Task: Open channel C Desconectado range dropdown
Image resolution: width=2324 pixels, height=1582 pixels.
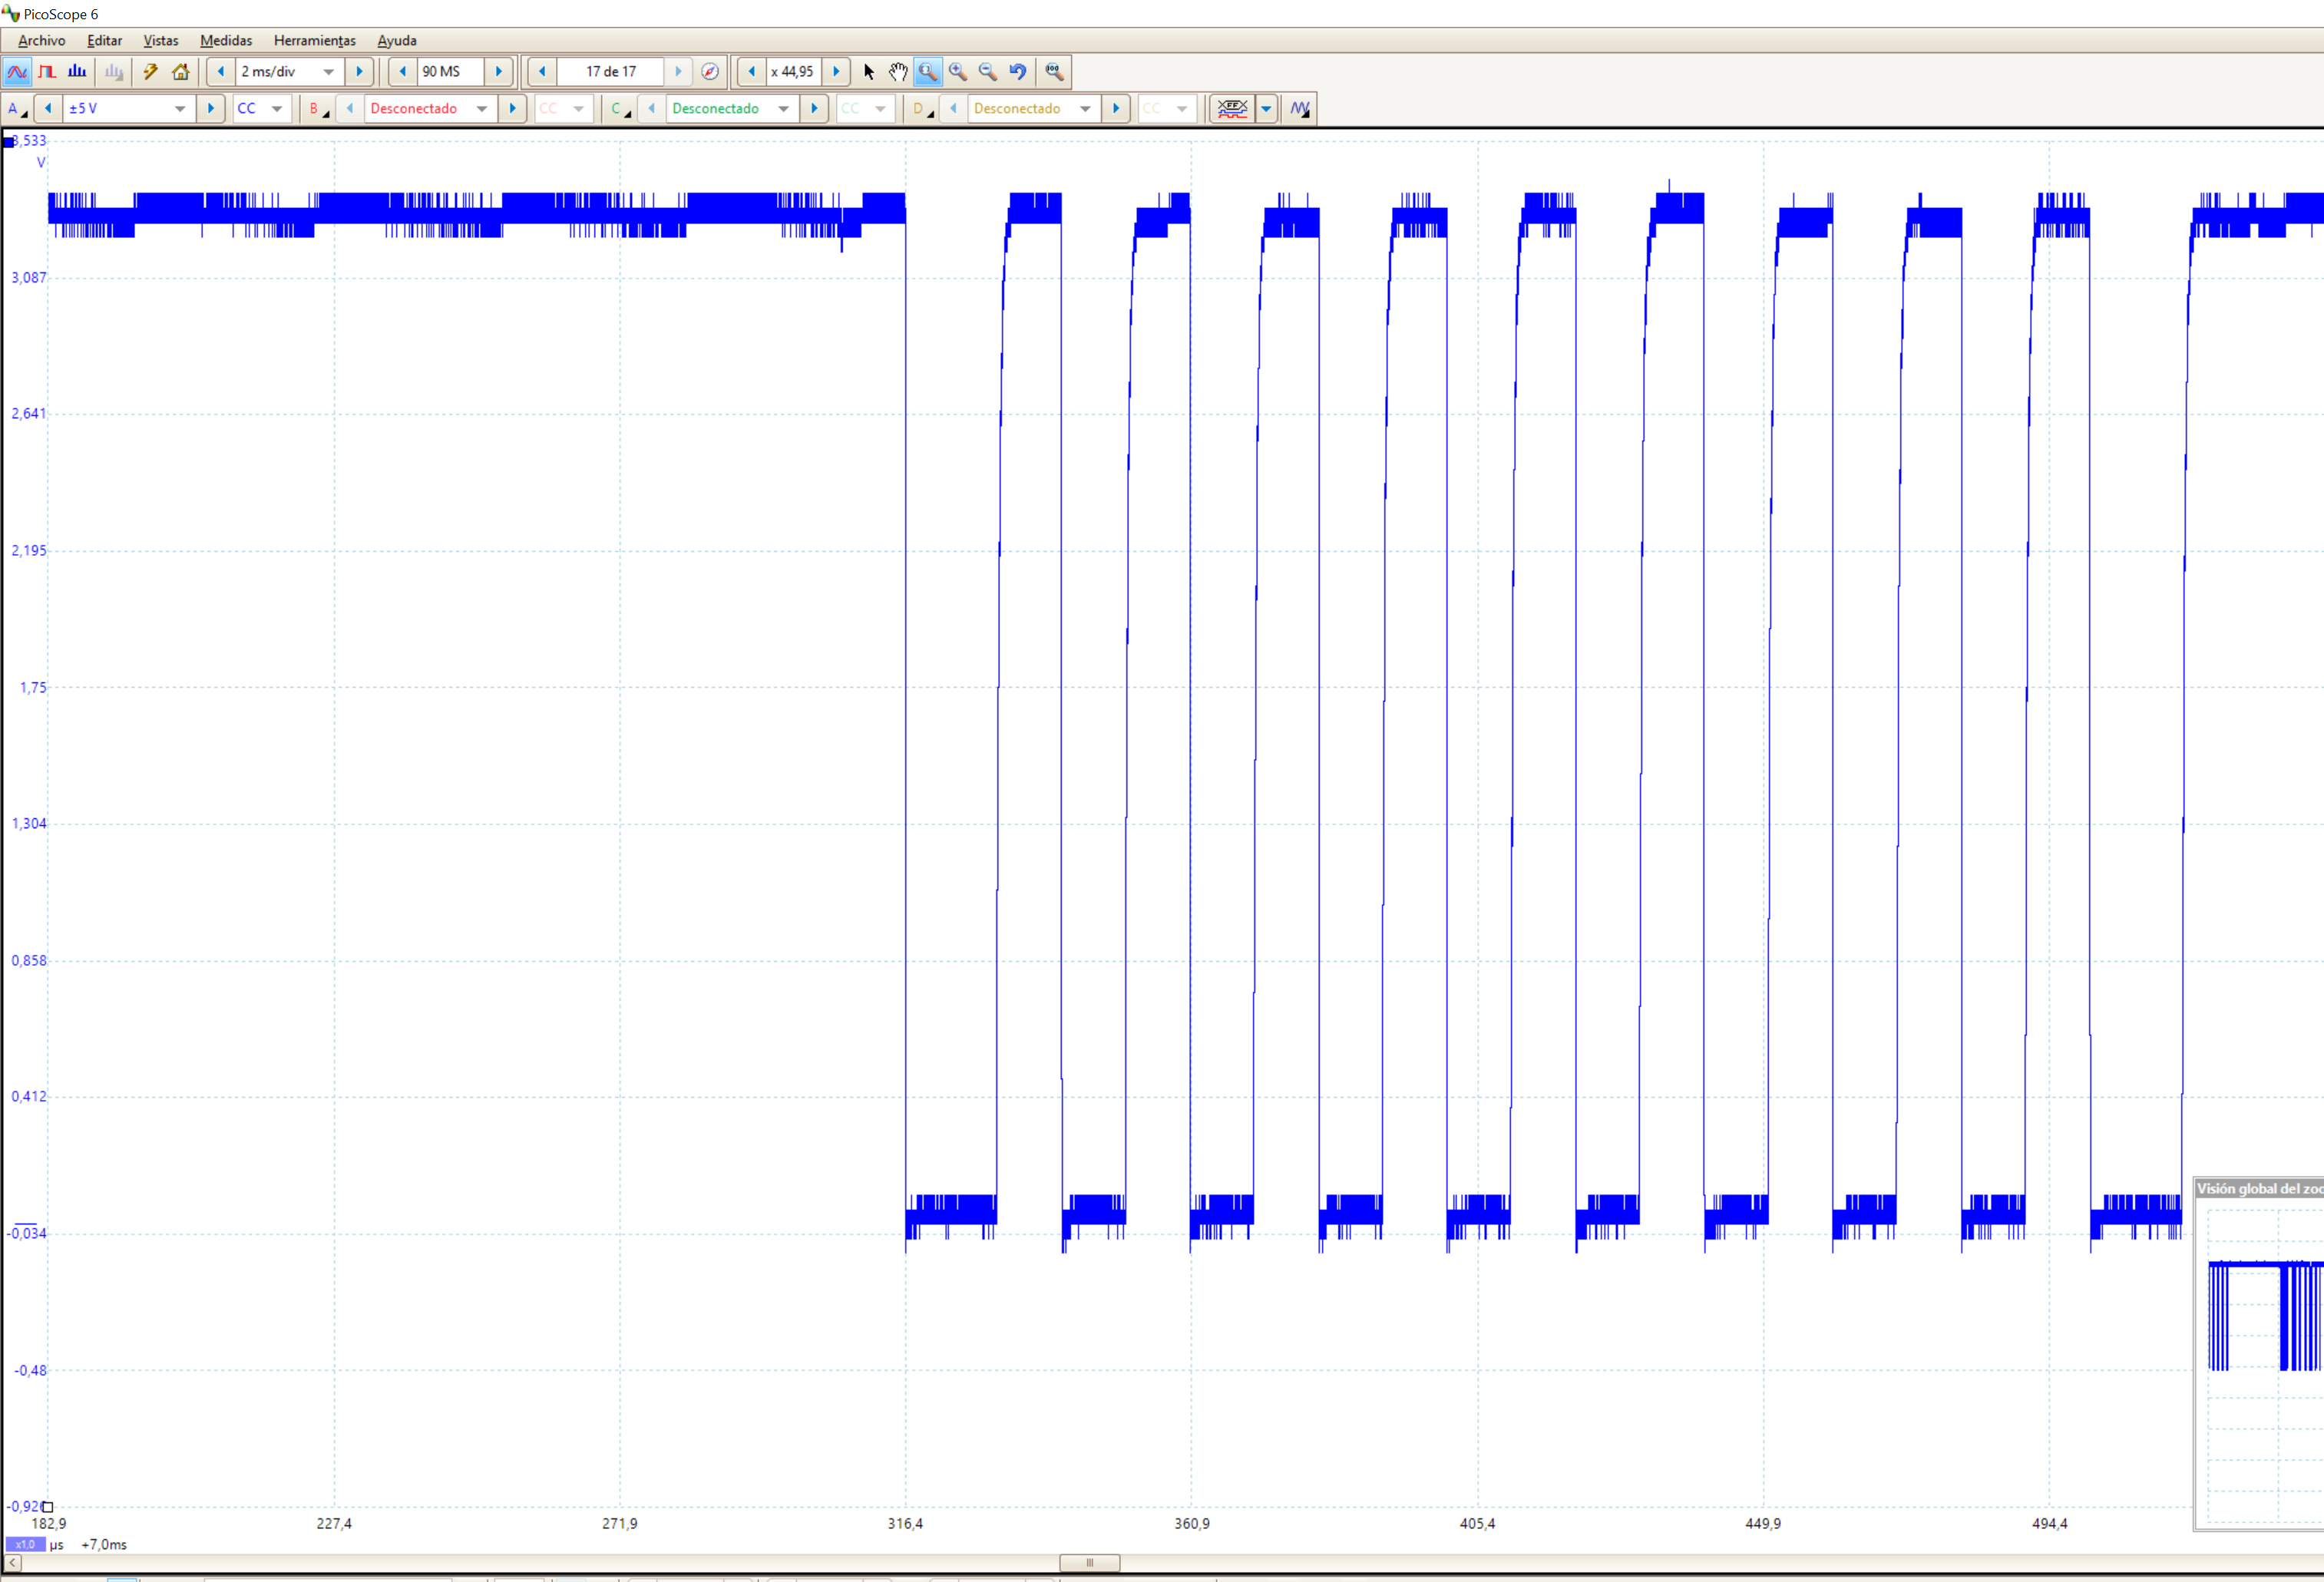Action: pyautogui.click(x=784, y=109)
